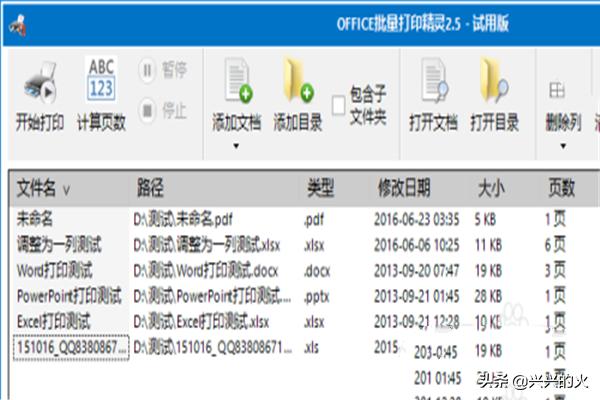Click the path D:\测试\调整为一列测试.xlsx
600x400 pixels.
coord(207,245)
